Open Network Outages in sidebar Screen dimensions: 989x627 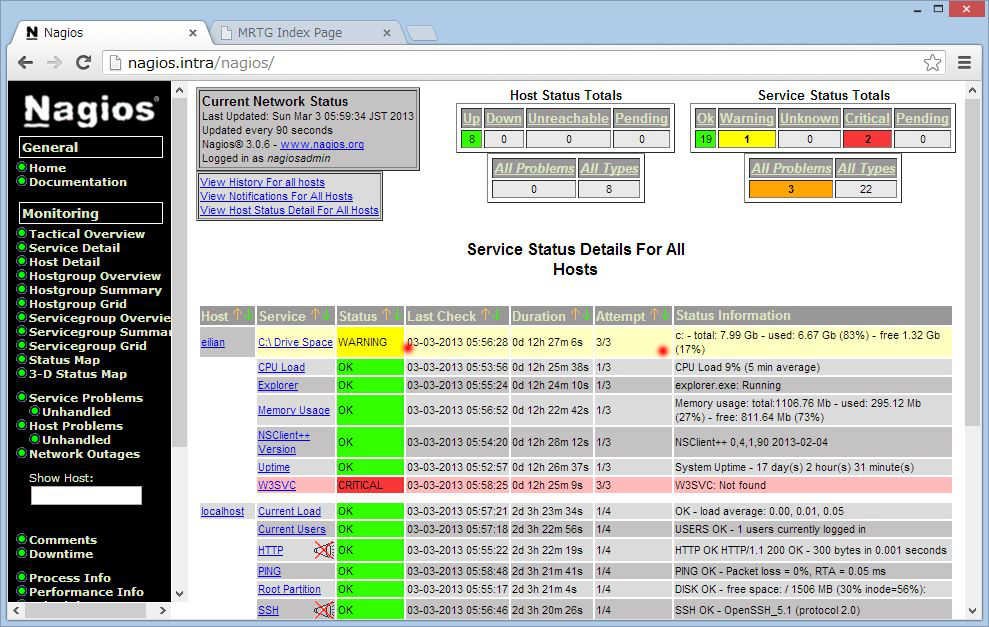pos(85,454)
